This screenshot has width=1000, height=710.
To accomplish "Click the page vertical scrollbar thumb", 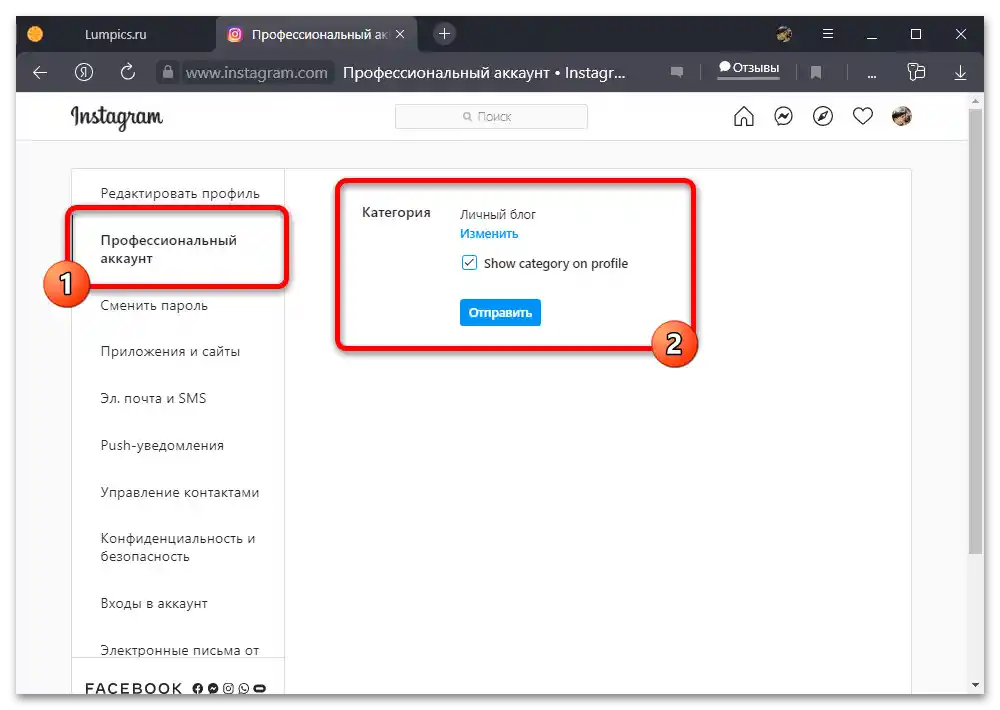I will click(975, 332).
